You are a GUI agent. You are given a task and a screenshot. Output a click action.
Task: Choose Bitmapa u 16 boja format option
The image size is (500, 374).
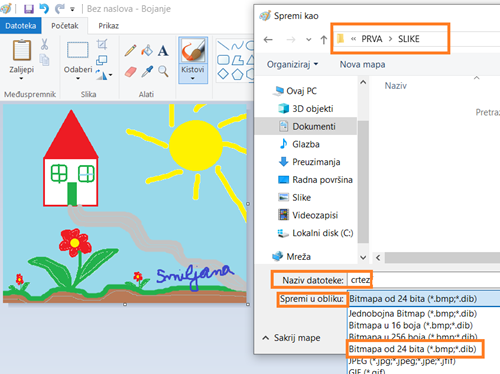[x=411, y=325]
